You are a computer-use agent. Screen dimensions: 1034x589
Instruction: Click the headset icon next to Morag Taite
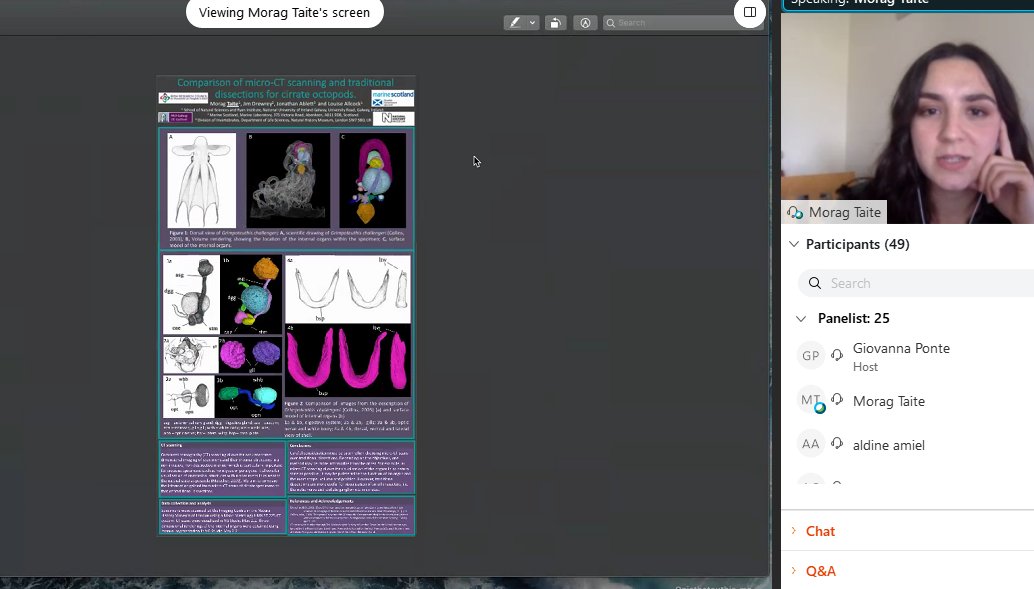(x=837, y=399)
